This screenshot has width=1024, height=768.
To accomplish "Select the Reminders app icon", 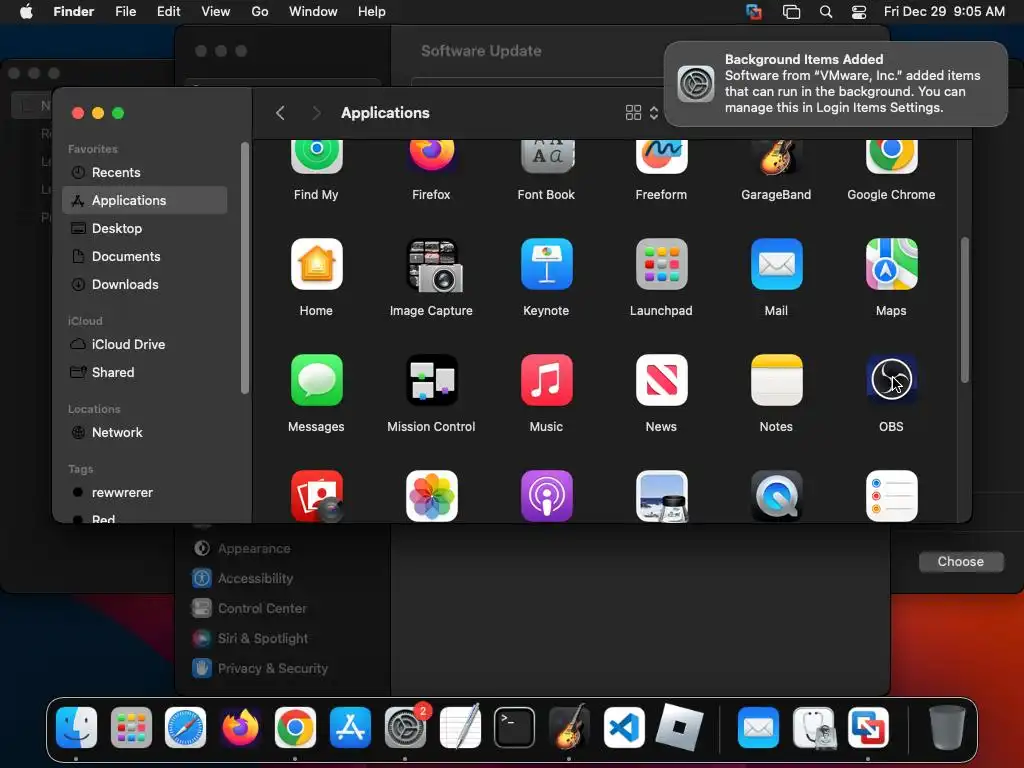I will coord(891,496).
